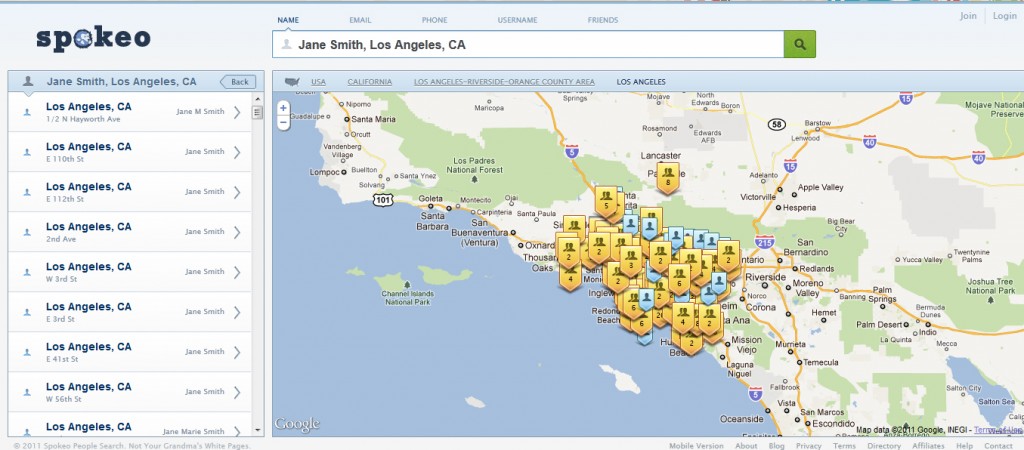This screenshot has width=1024, height=450.
Task: Expand the E 112th St result chevron
Action: [x=236, y=192]
